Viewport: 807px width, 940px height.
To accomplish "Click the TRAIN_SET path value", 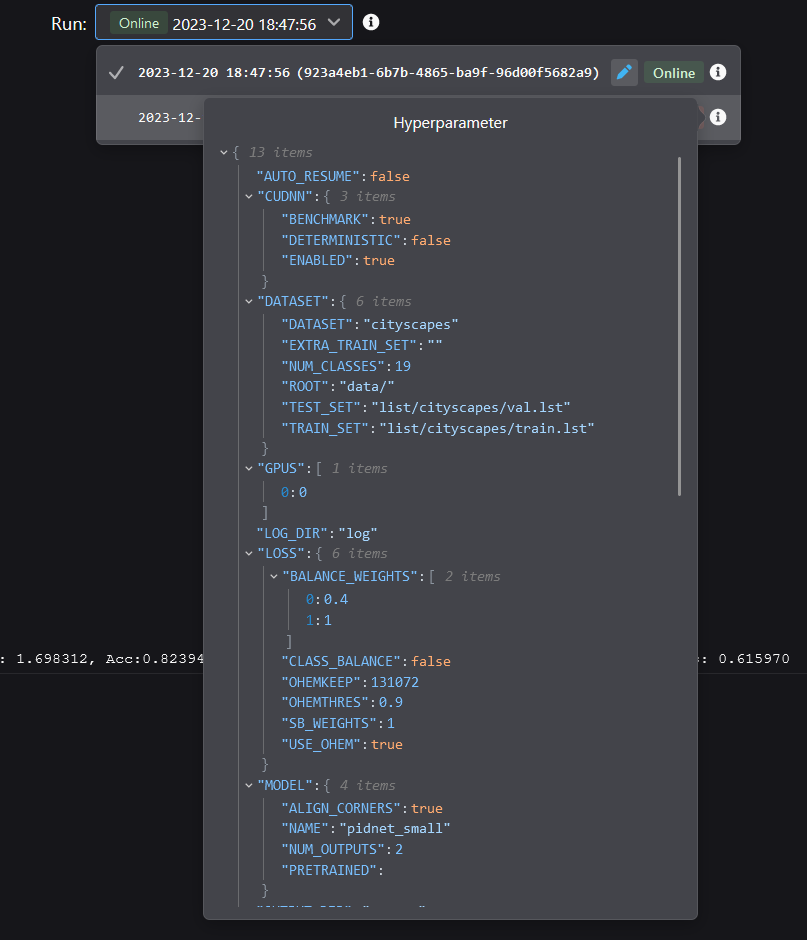I will coord(486,428).
